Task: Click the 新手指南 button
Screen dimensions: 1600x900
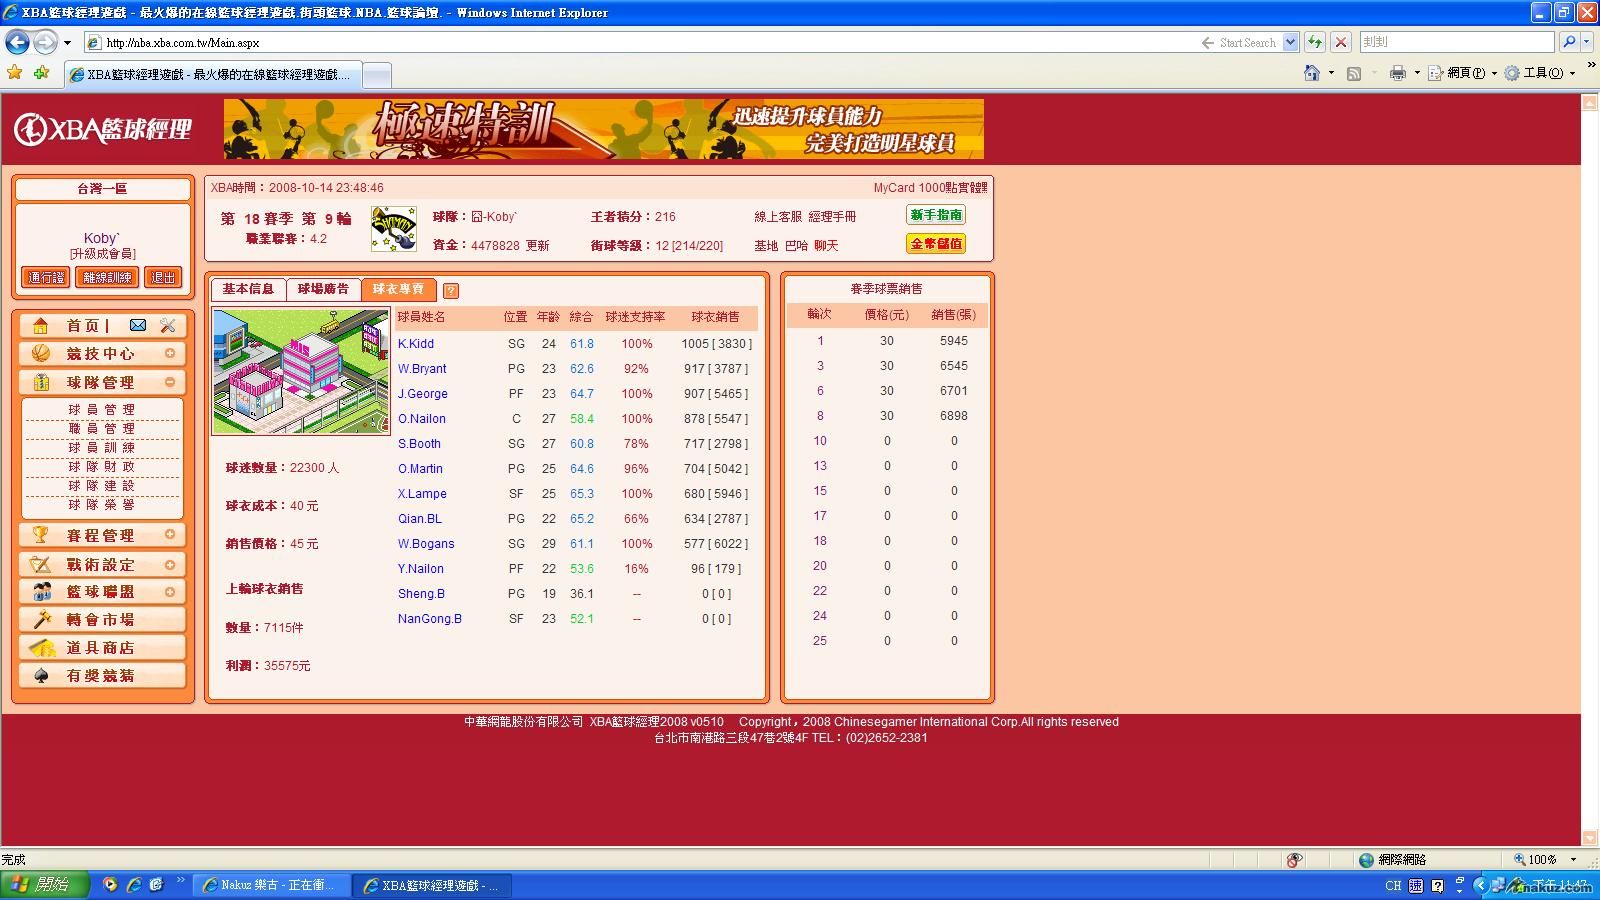Action: pyautogui.click(x=935, y=215)
